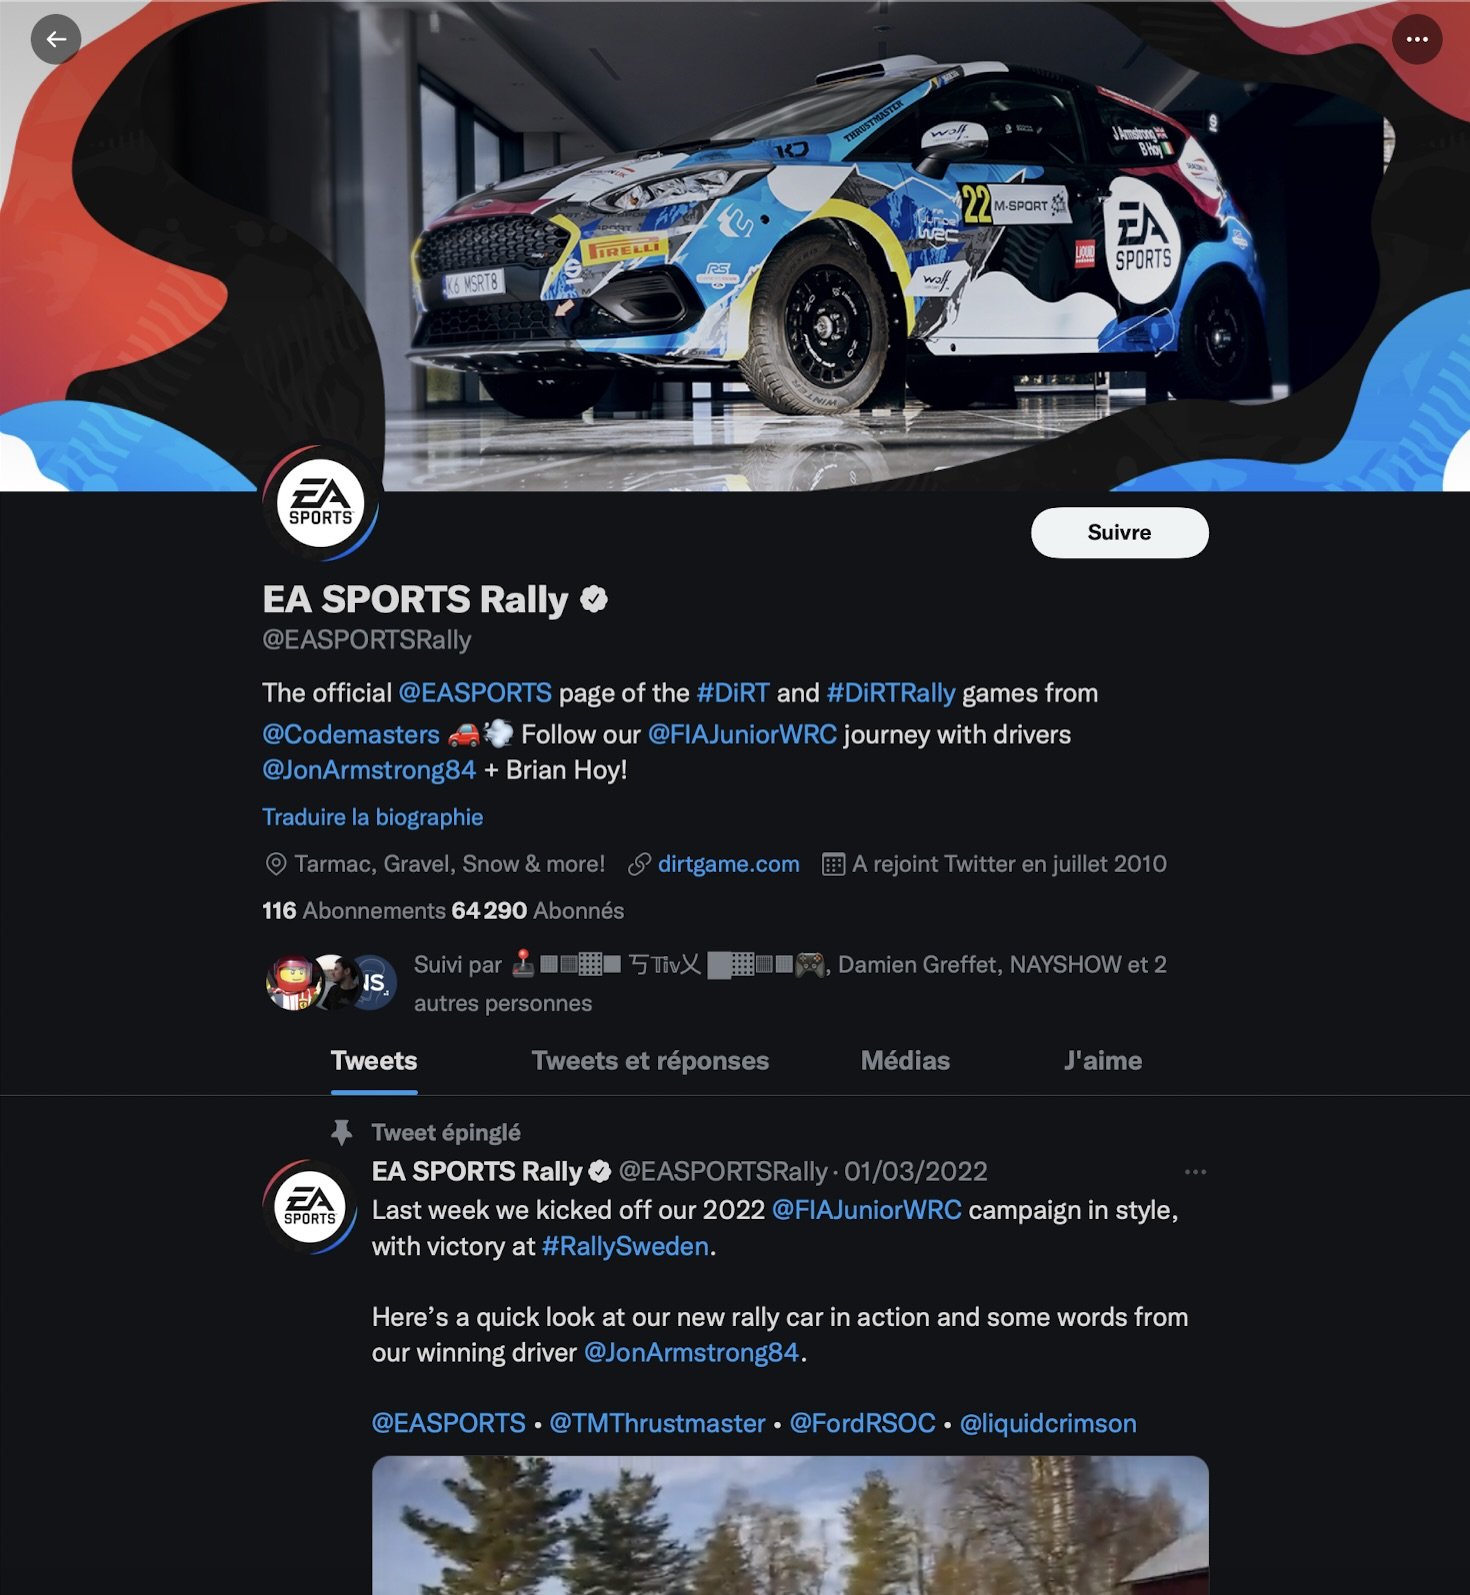This screenshot has height=1595, width=1470.
Task: View the 116 Abonnements list
Action: click(x=353, y=911)
